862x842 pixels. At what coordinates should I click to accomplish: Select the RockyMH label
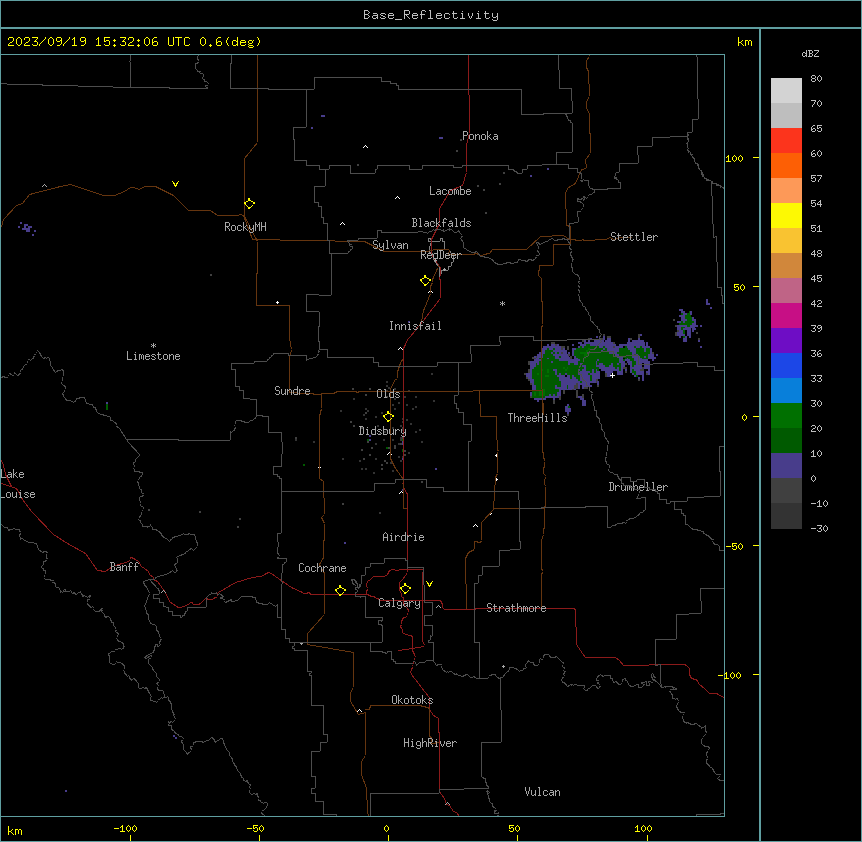[x=245, y=227]
